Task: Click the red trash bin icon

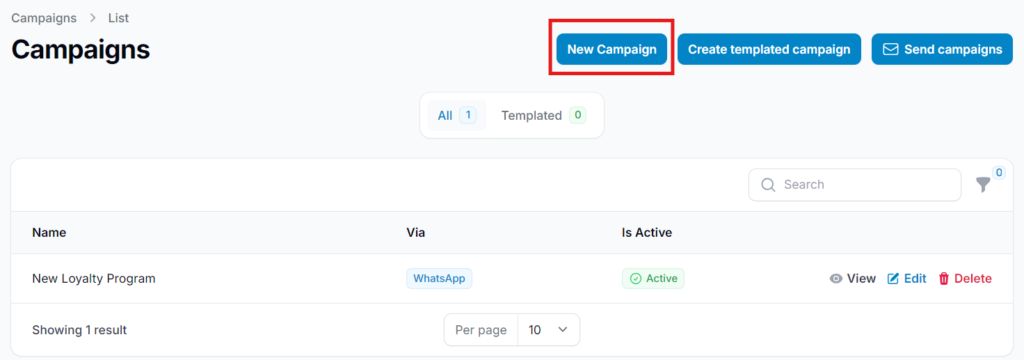Action: 944,279
